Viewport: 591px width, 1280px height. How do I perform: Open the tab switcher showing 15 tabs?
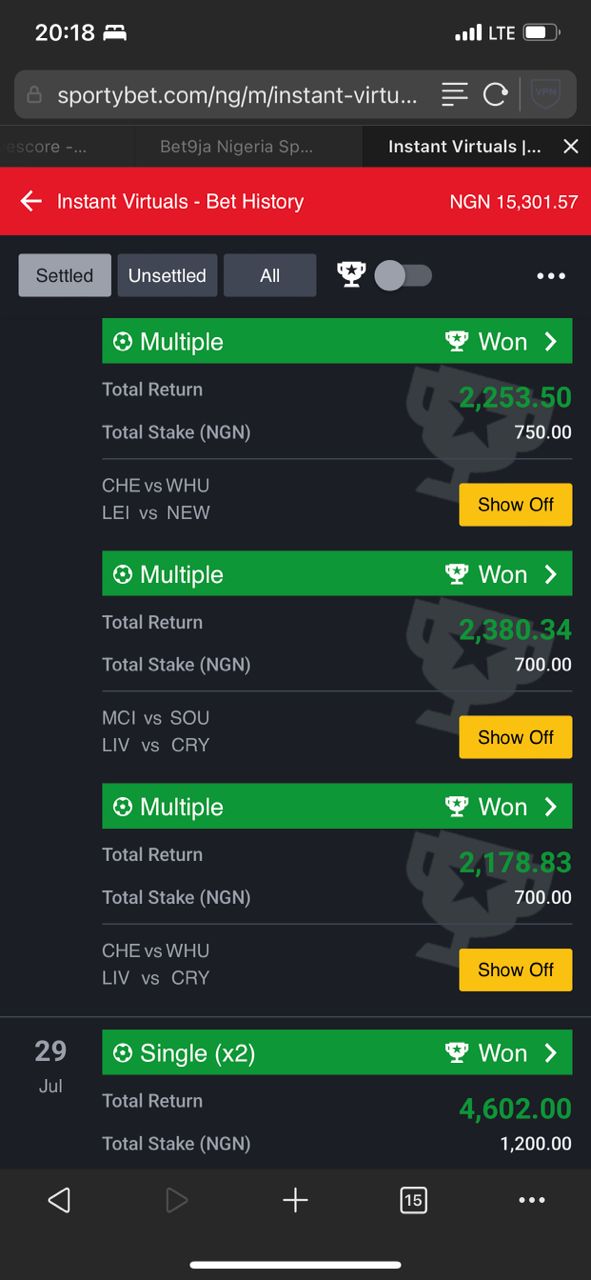point(413,1200)
